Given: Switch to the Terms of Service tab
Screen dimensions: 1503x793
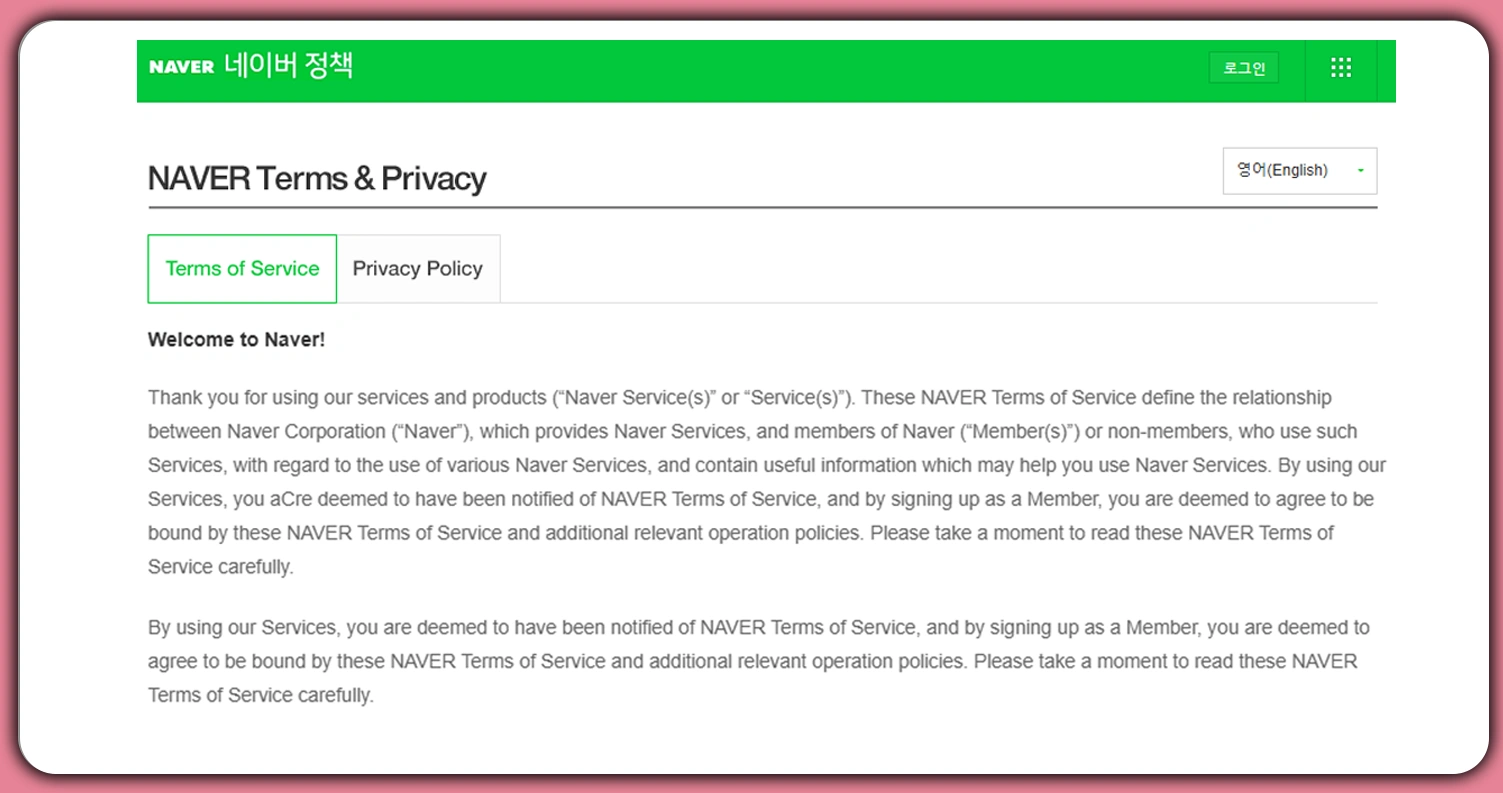Looking at the screenshot, I should tap(242, 269).
